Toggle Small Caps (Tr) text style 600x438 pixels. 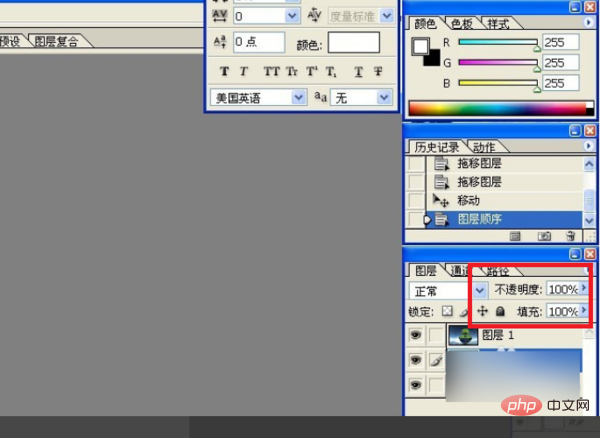[x=292, y=71]
